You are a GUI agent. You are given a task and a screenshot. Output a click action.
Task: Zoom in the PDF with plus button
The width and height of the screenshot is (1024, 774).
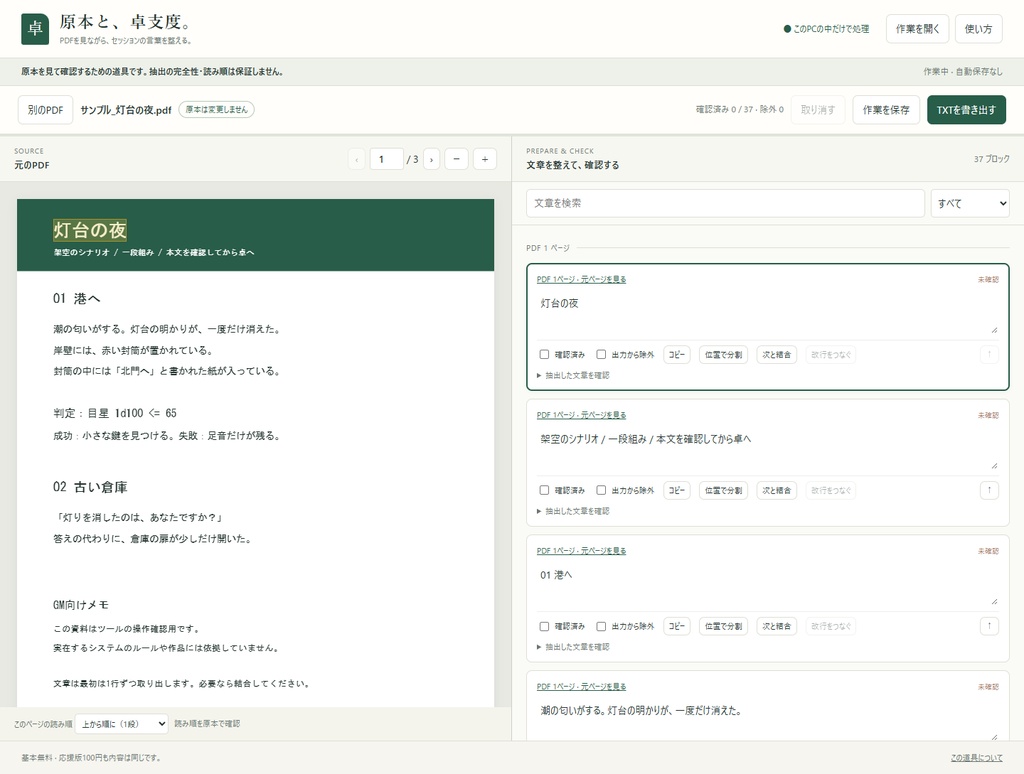(485, 159)
